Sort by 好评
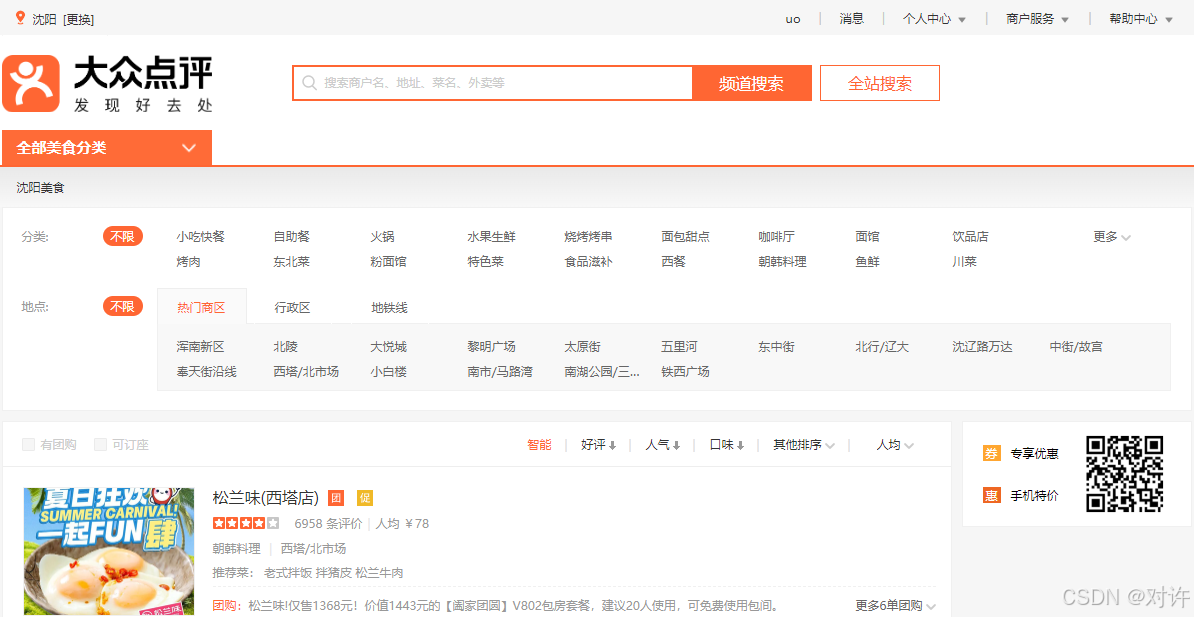This screenshot has height=617, width=1194. click(x=599, y=445)
